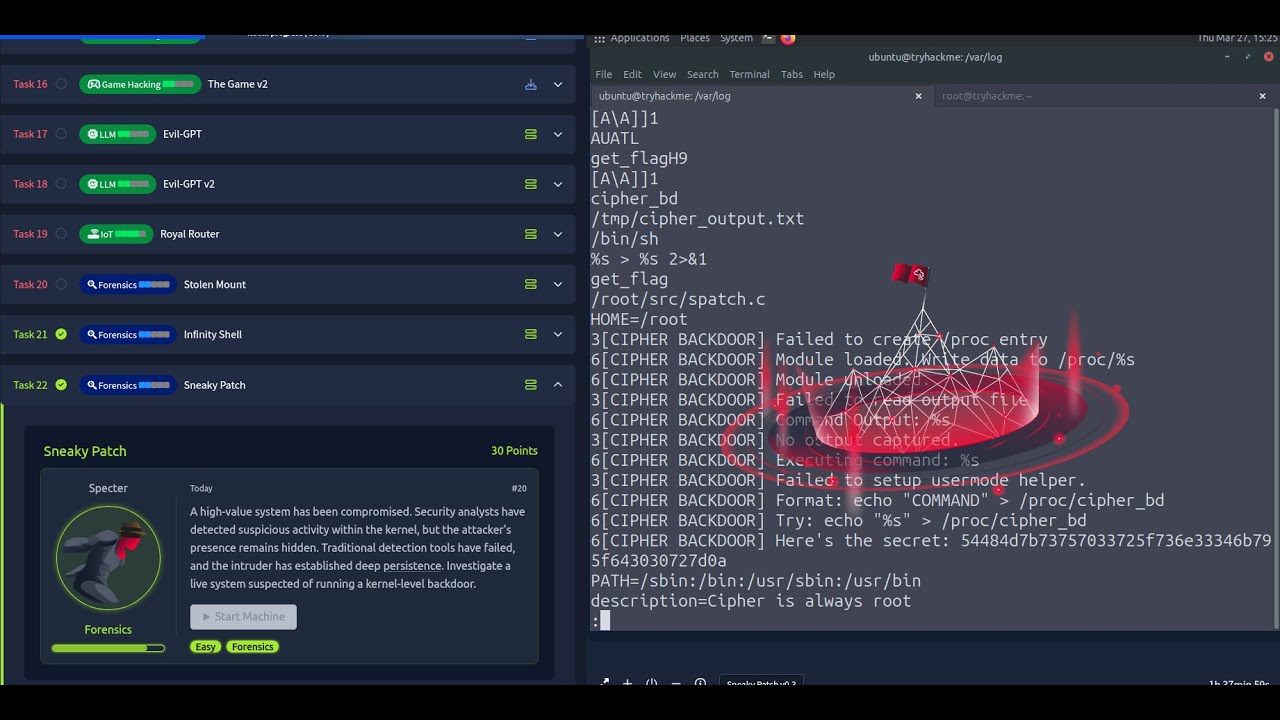
Task: Collapse Task 22 Sneaky Patch chevron
Action: (558, 385)
